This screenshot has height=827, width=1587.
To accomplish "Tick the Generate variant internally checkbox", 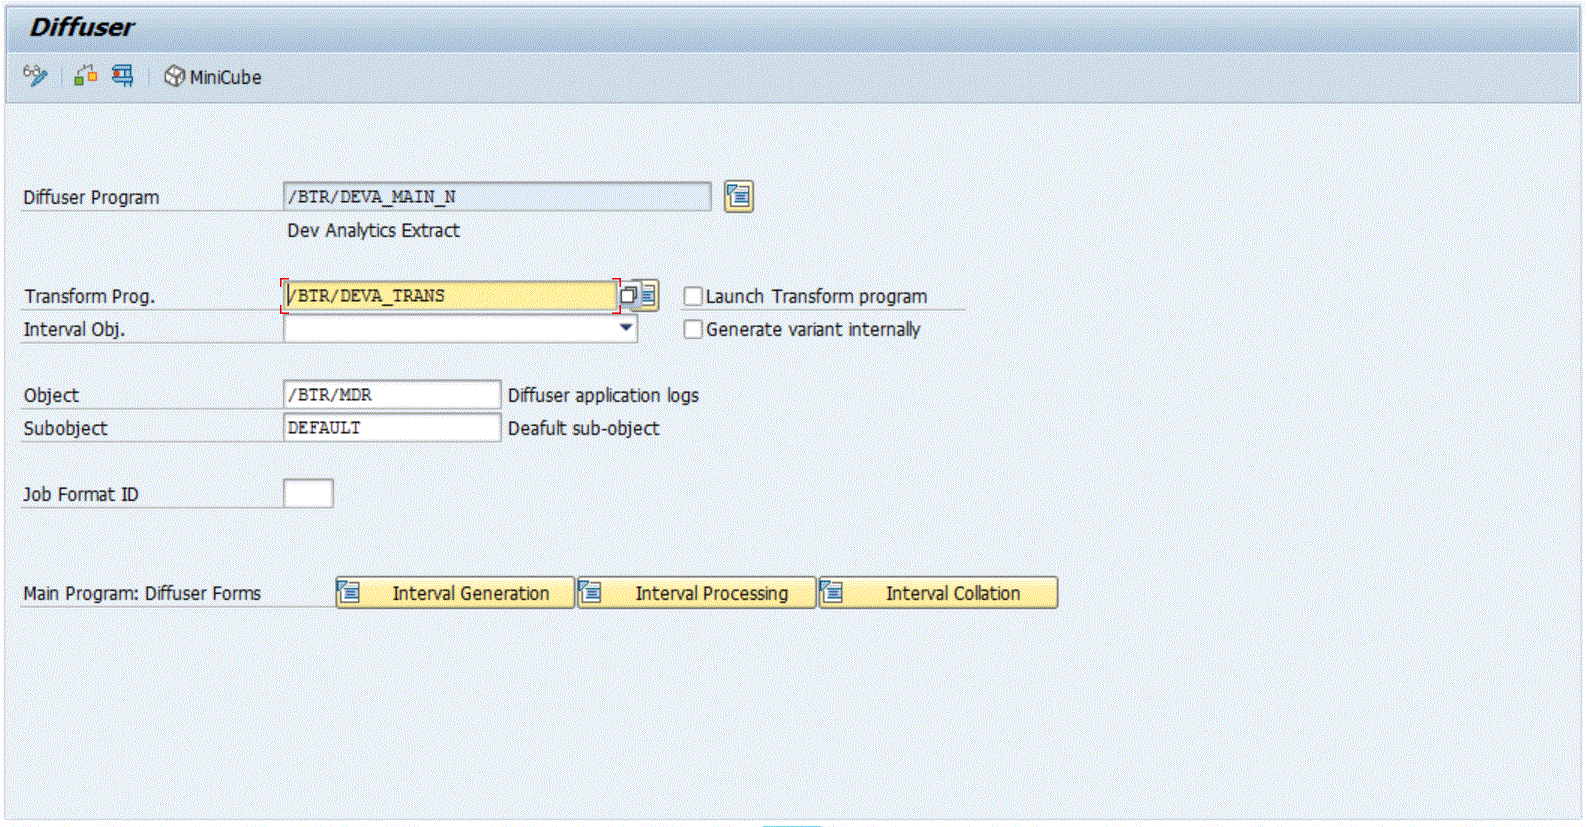I will tap(693, 329).
